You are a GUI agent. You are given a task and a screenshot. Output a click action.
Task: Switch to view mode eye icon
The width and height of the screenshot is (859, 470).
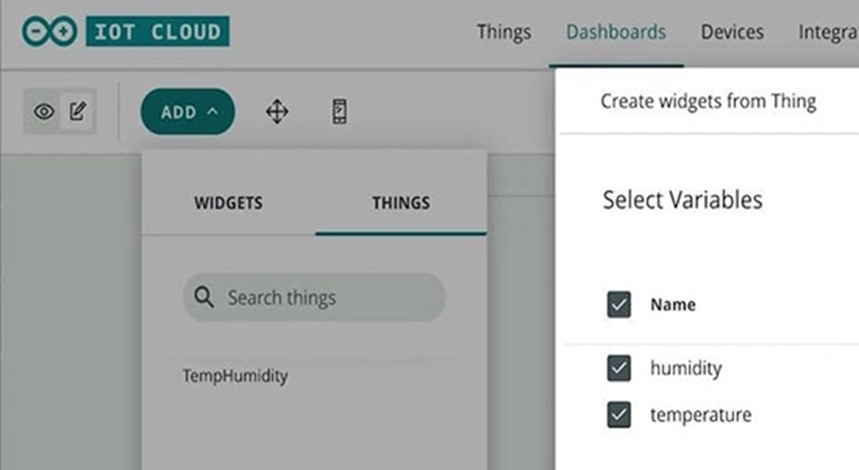44,112
